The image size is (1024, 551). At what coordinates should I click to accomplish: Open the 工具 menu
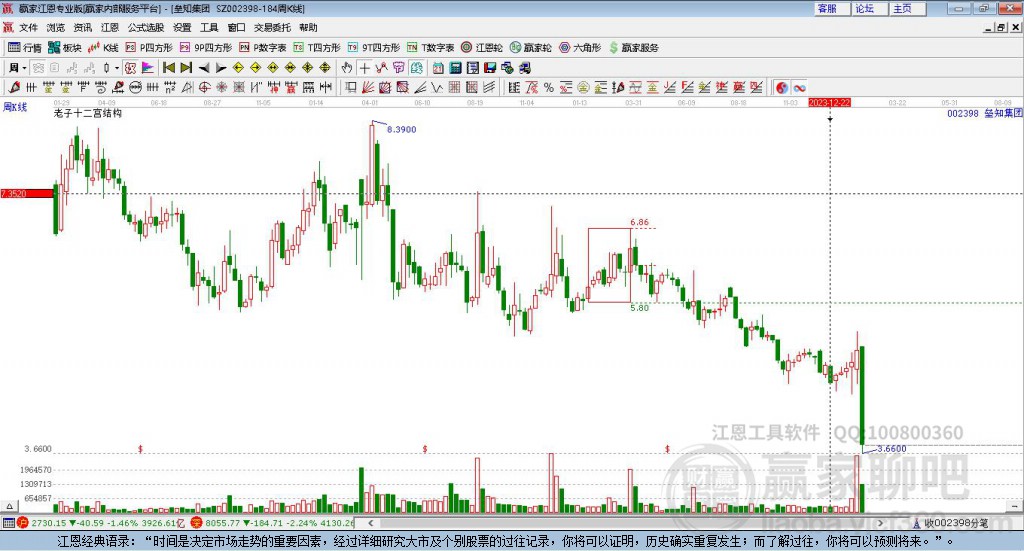pyautogui.click(x=209, y=27)
